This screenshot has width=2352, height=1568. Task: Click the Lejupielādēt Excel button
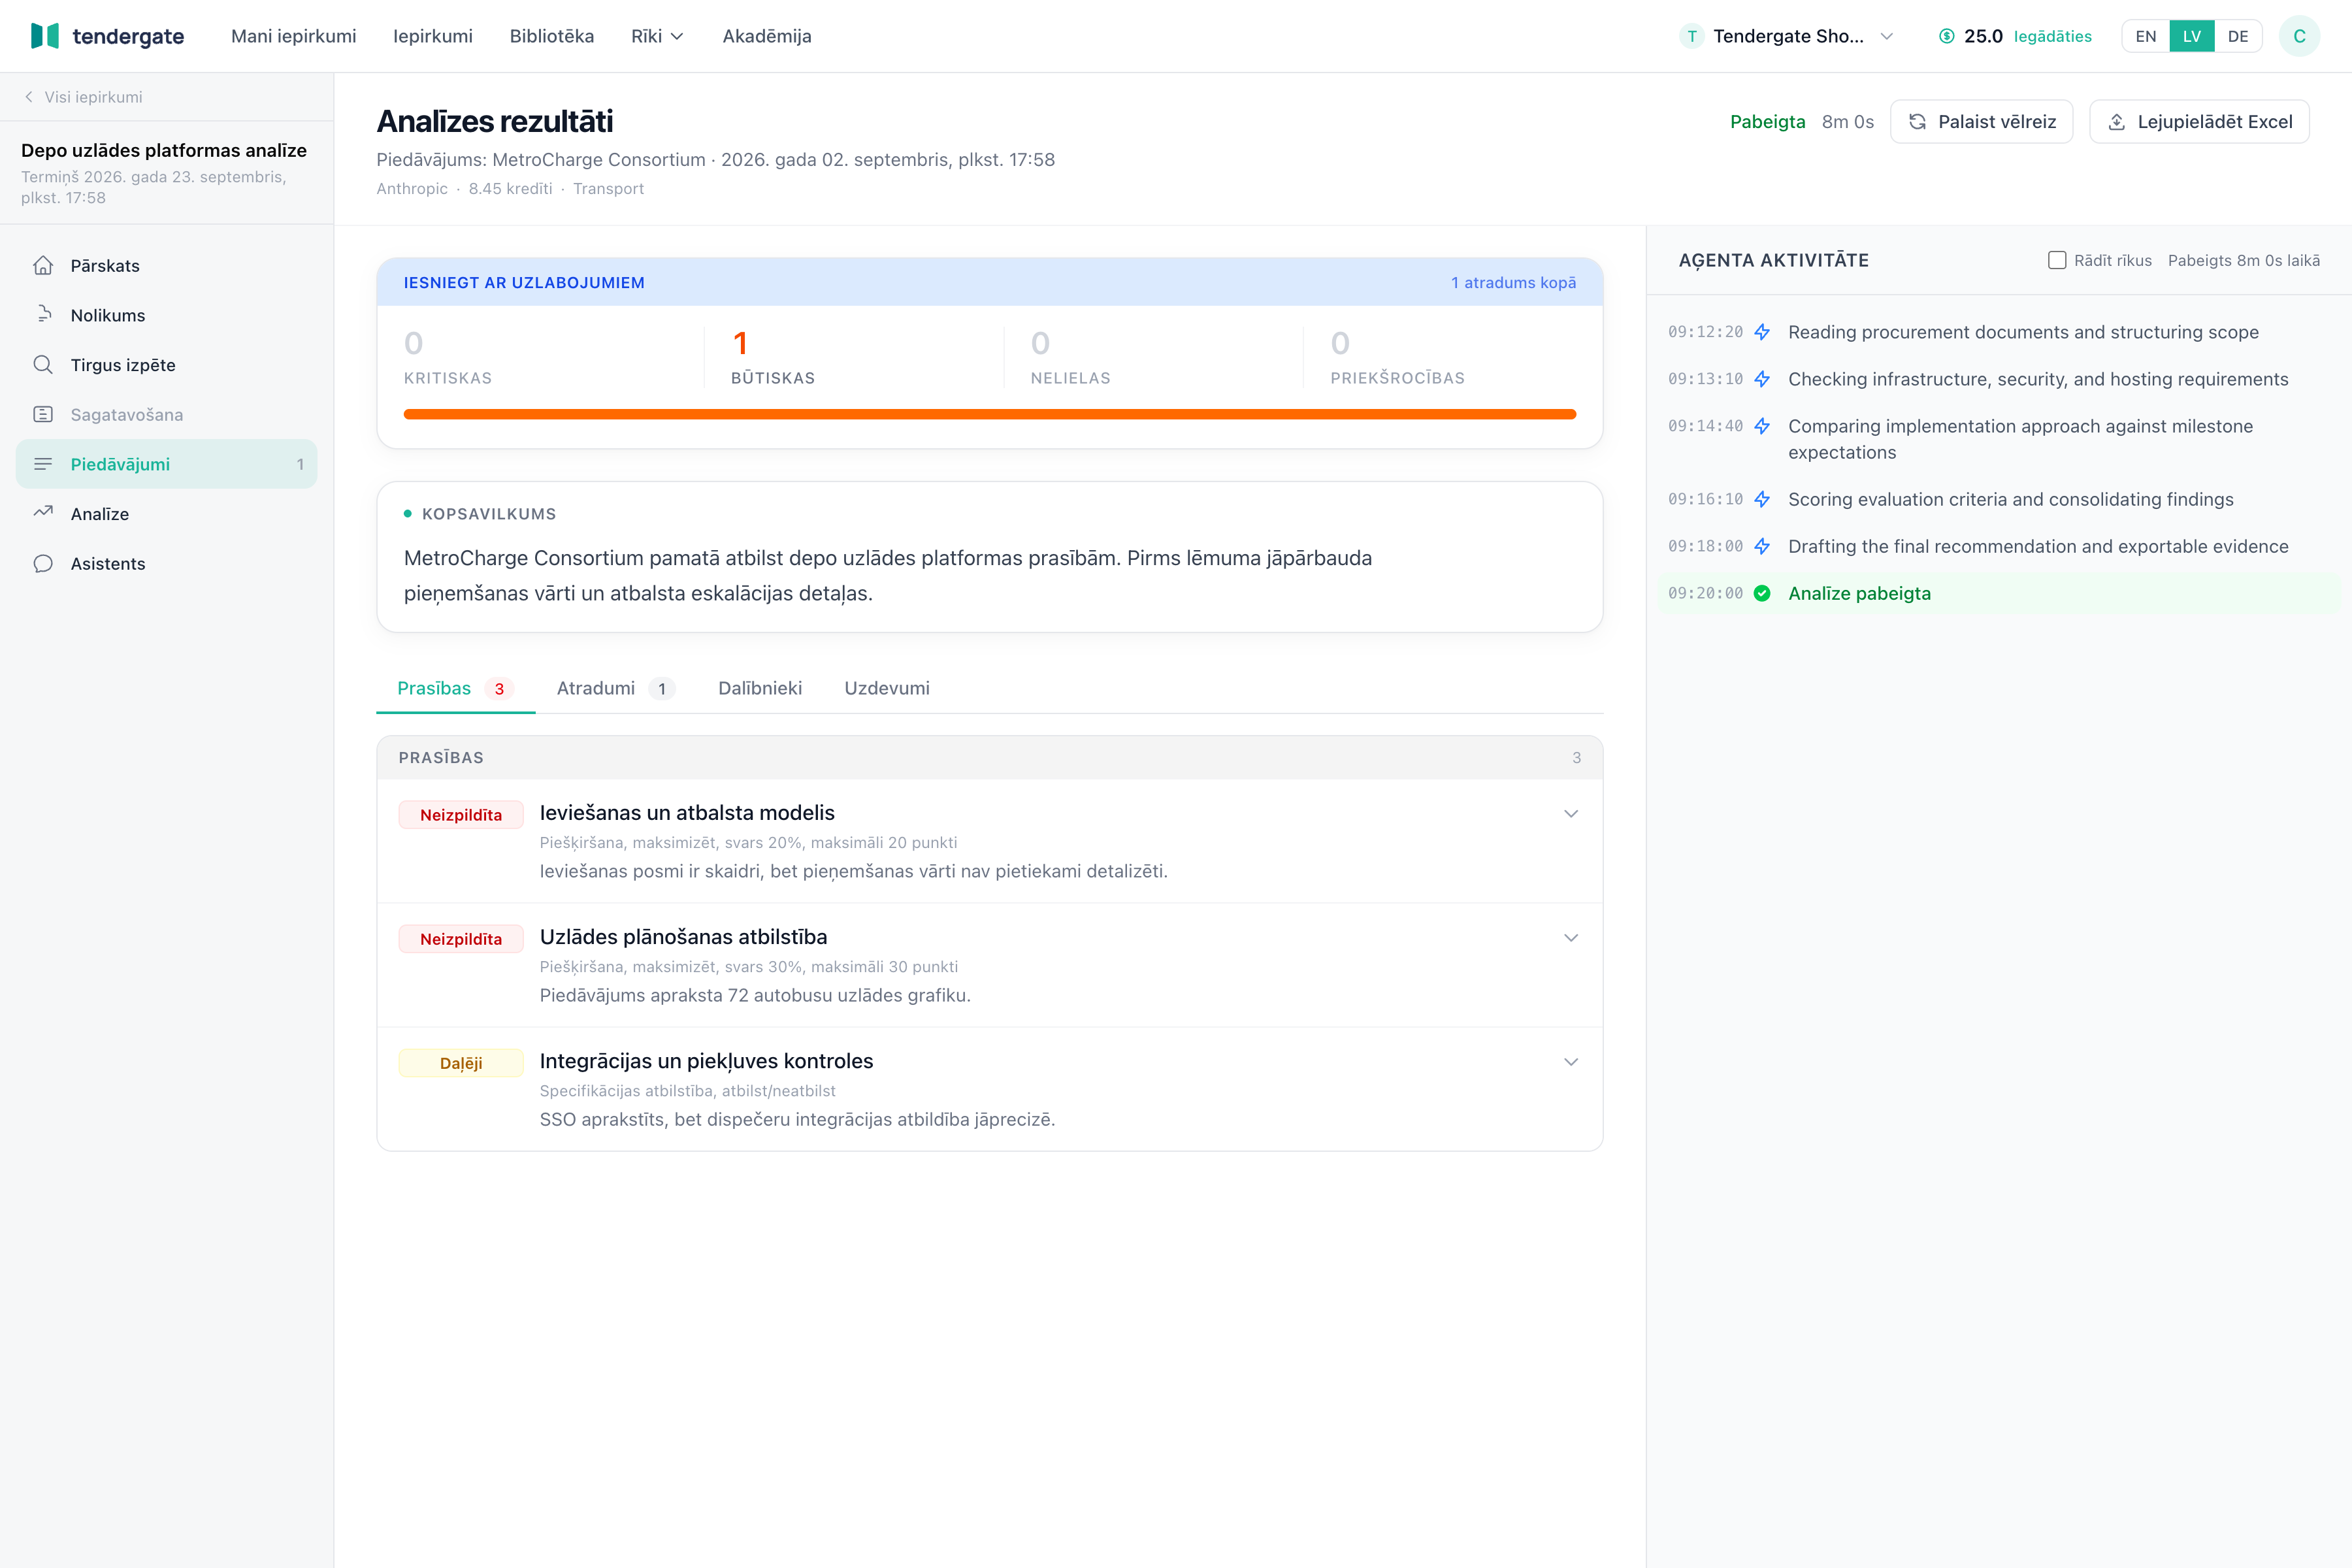click(x=2199, y=122)
